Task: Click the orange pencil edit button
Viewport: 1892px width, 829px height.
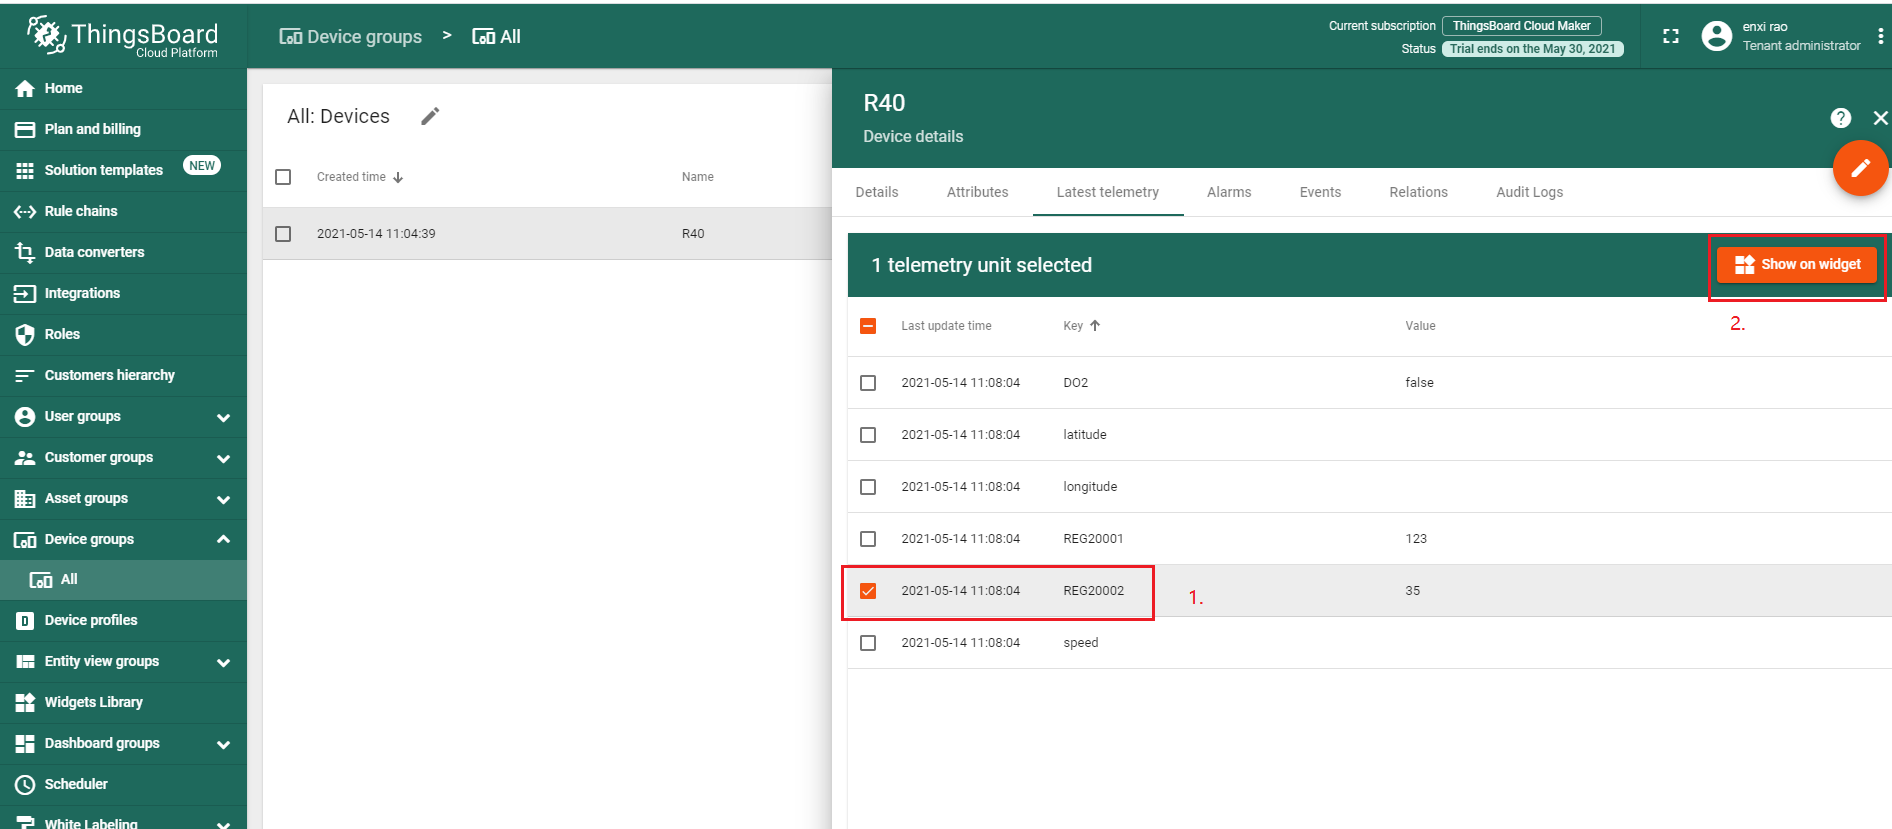Action: click(x=1859, y=168)
